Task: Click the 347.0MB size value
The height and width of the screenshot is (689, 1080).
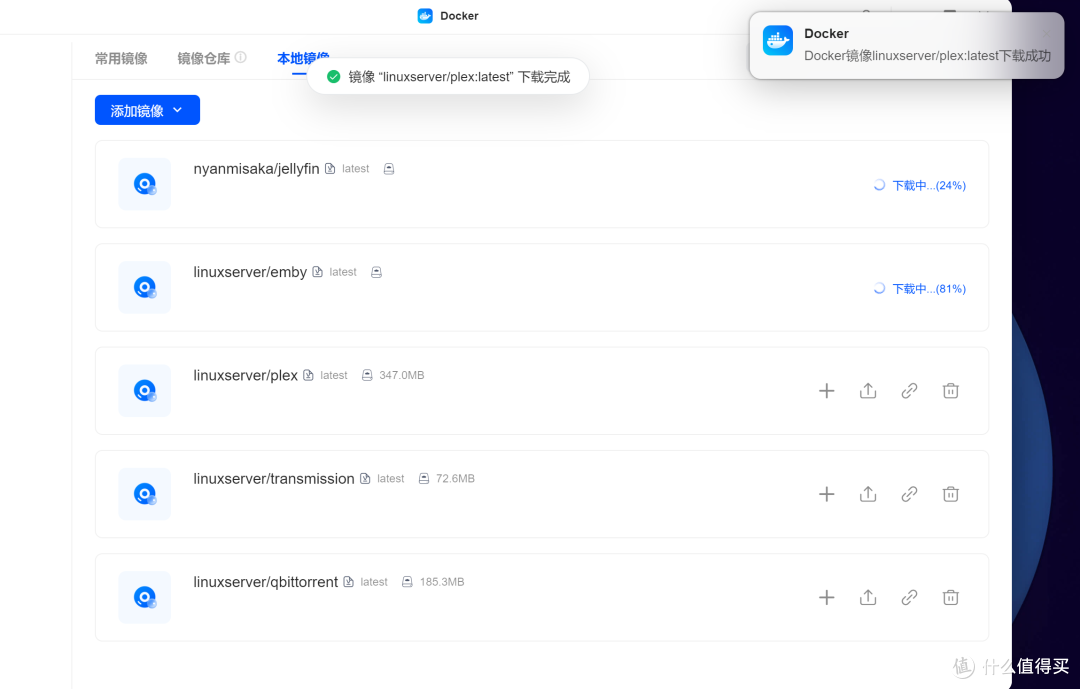Action: (x=402, y=376)
